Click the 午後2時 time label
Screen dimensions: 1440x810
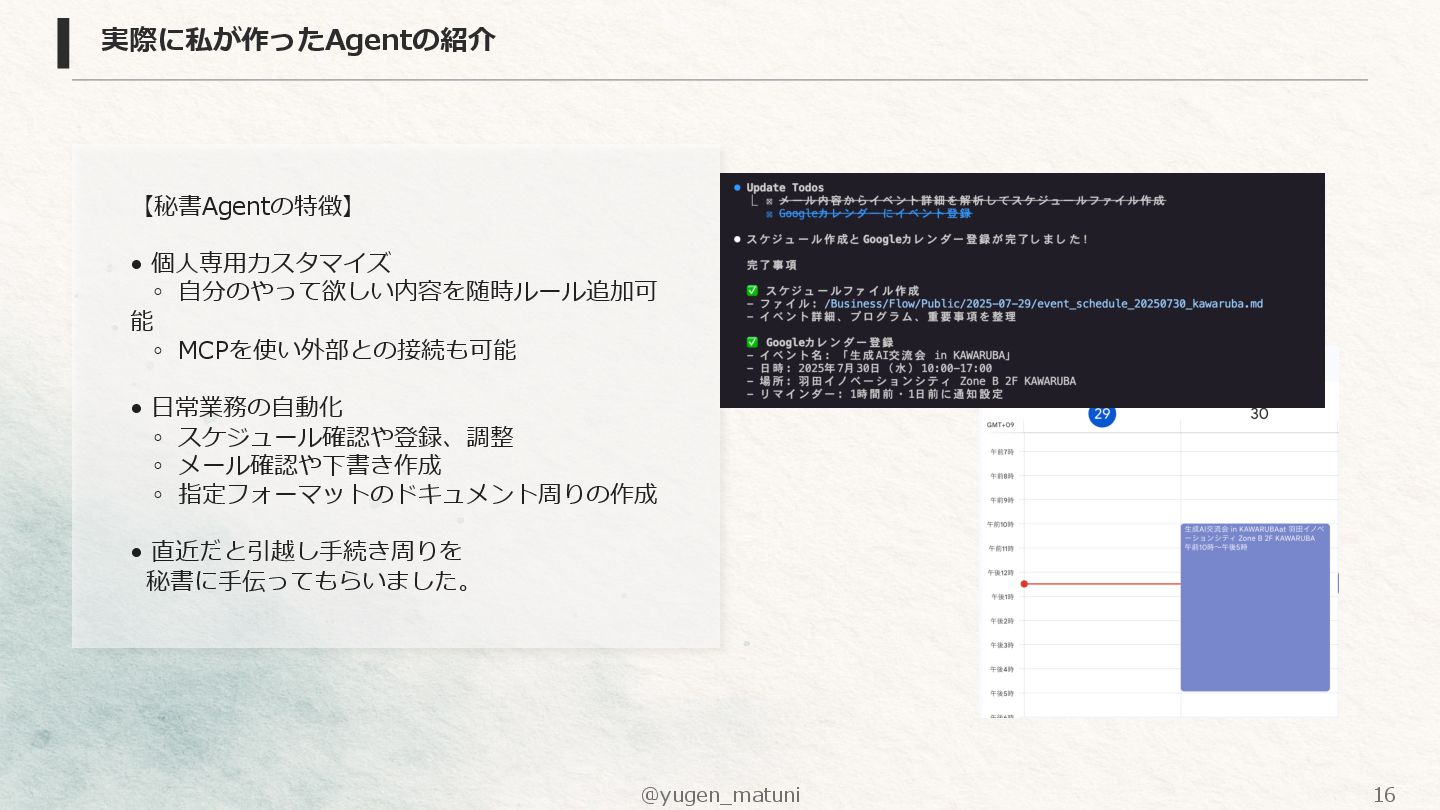click(1002, 621)
